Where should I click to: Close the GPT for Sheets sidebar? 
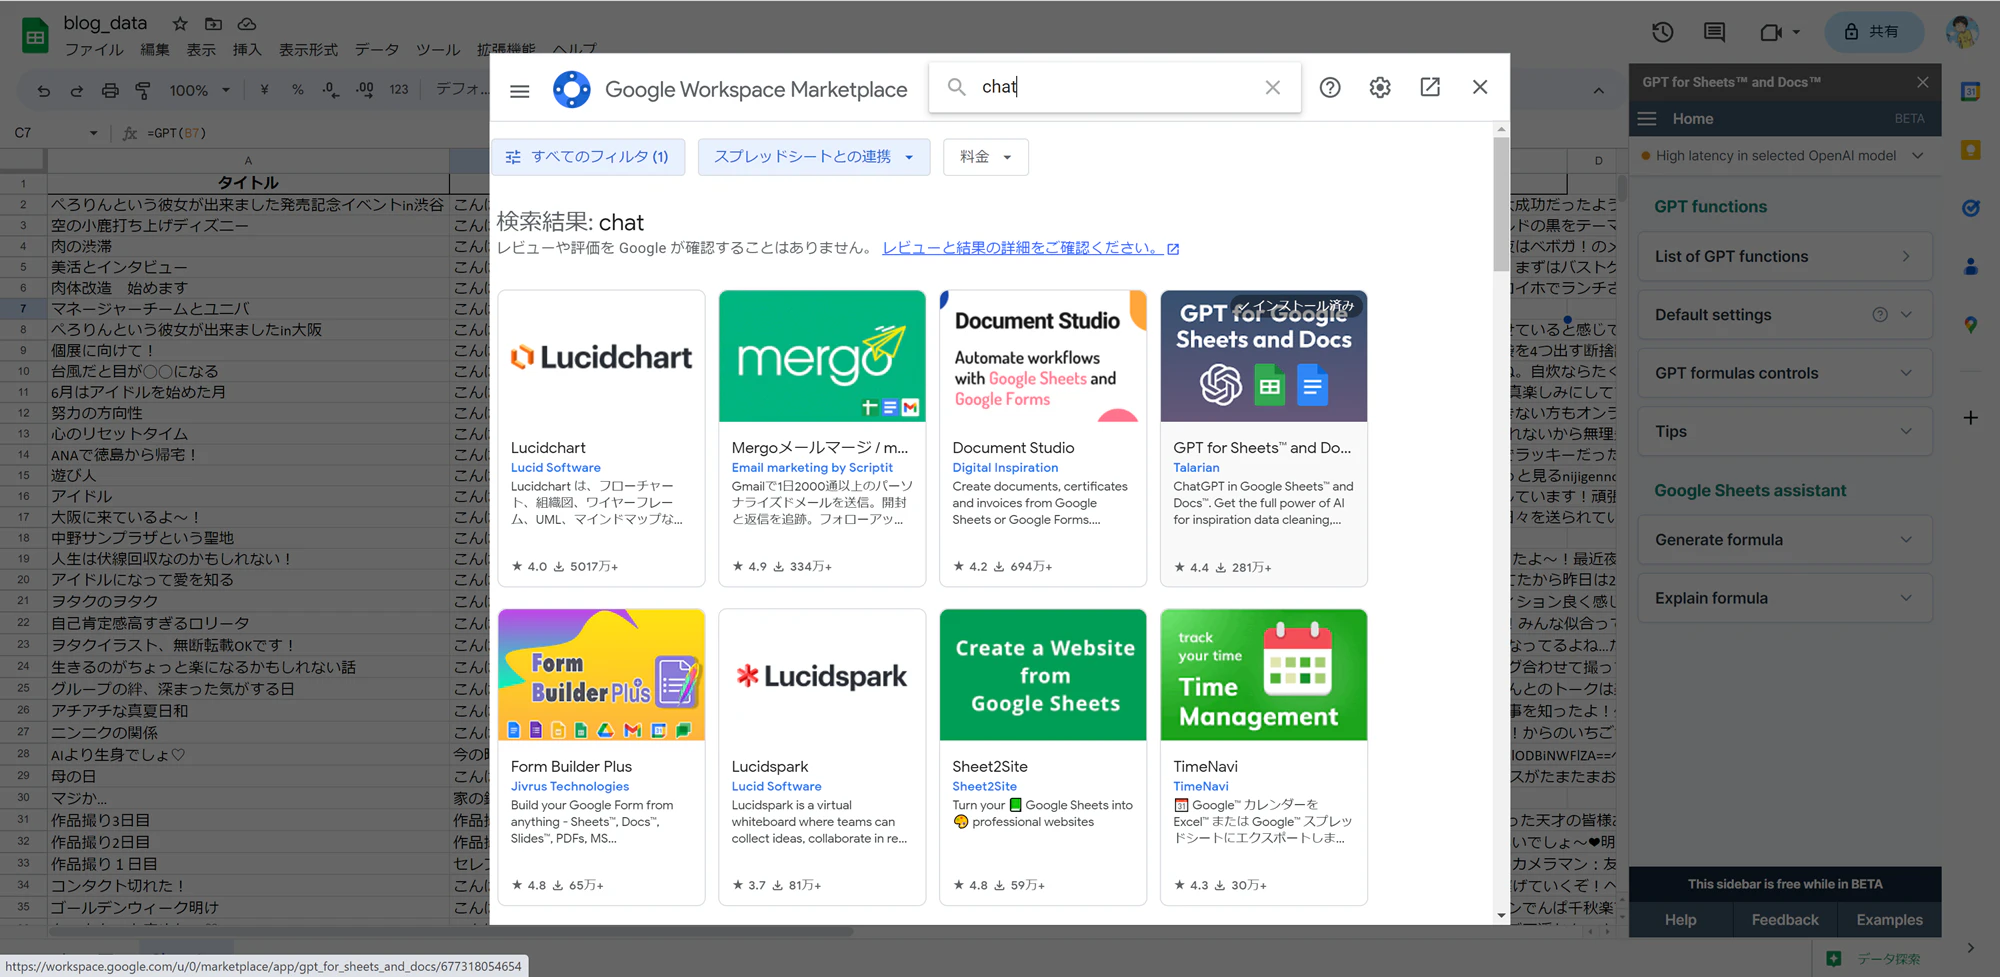(x=1922, y=82)
